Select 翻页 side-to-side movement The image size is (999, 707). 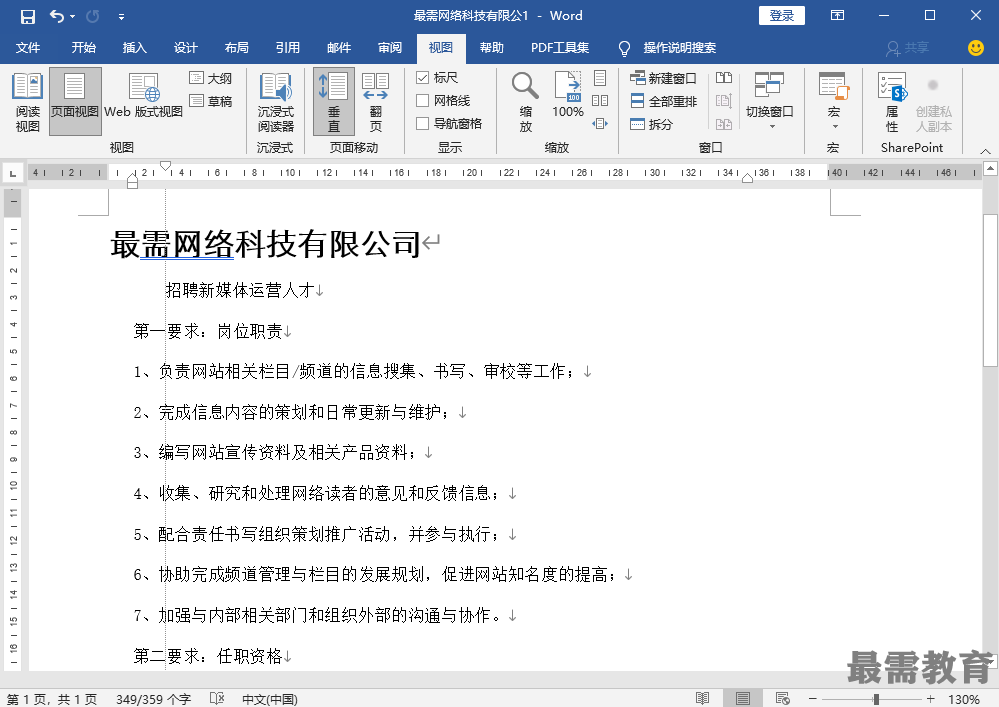pyautogui.click(x=376, y=102)
